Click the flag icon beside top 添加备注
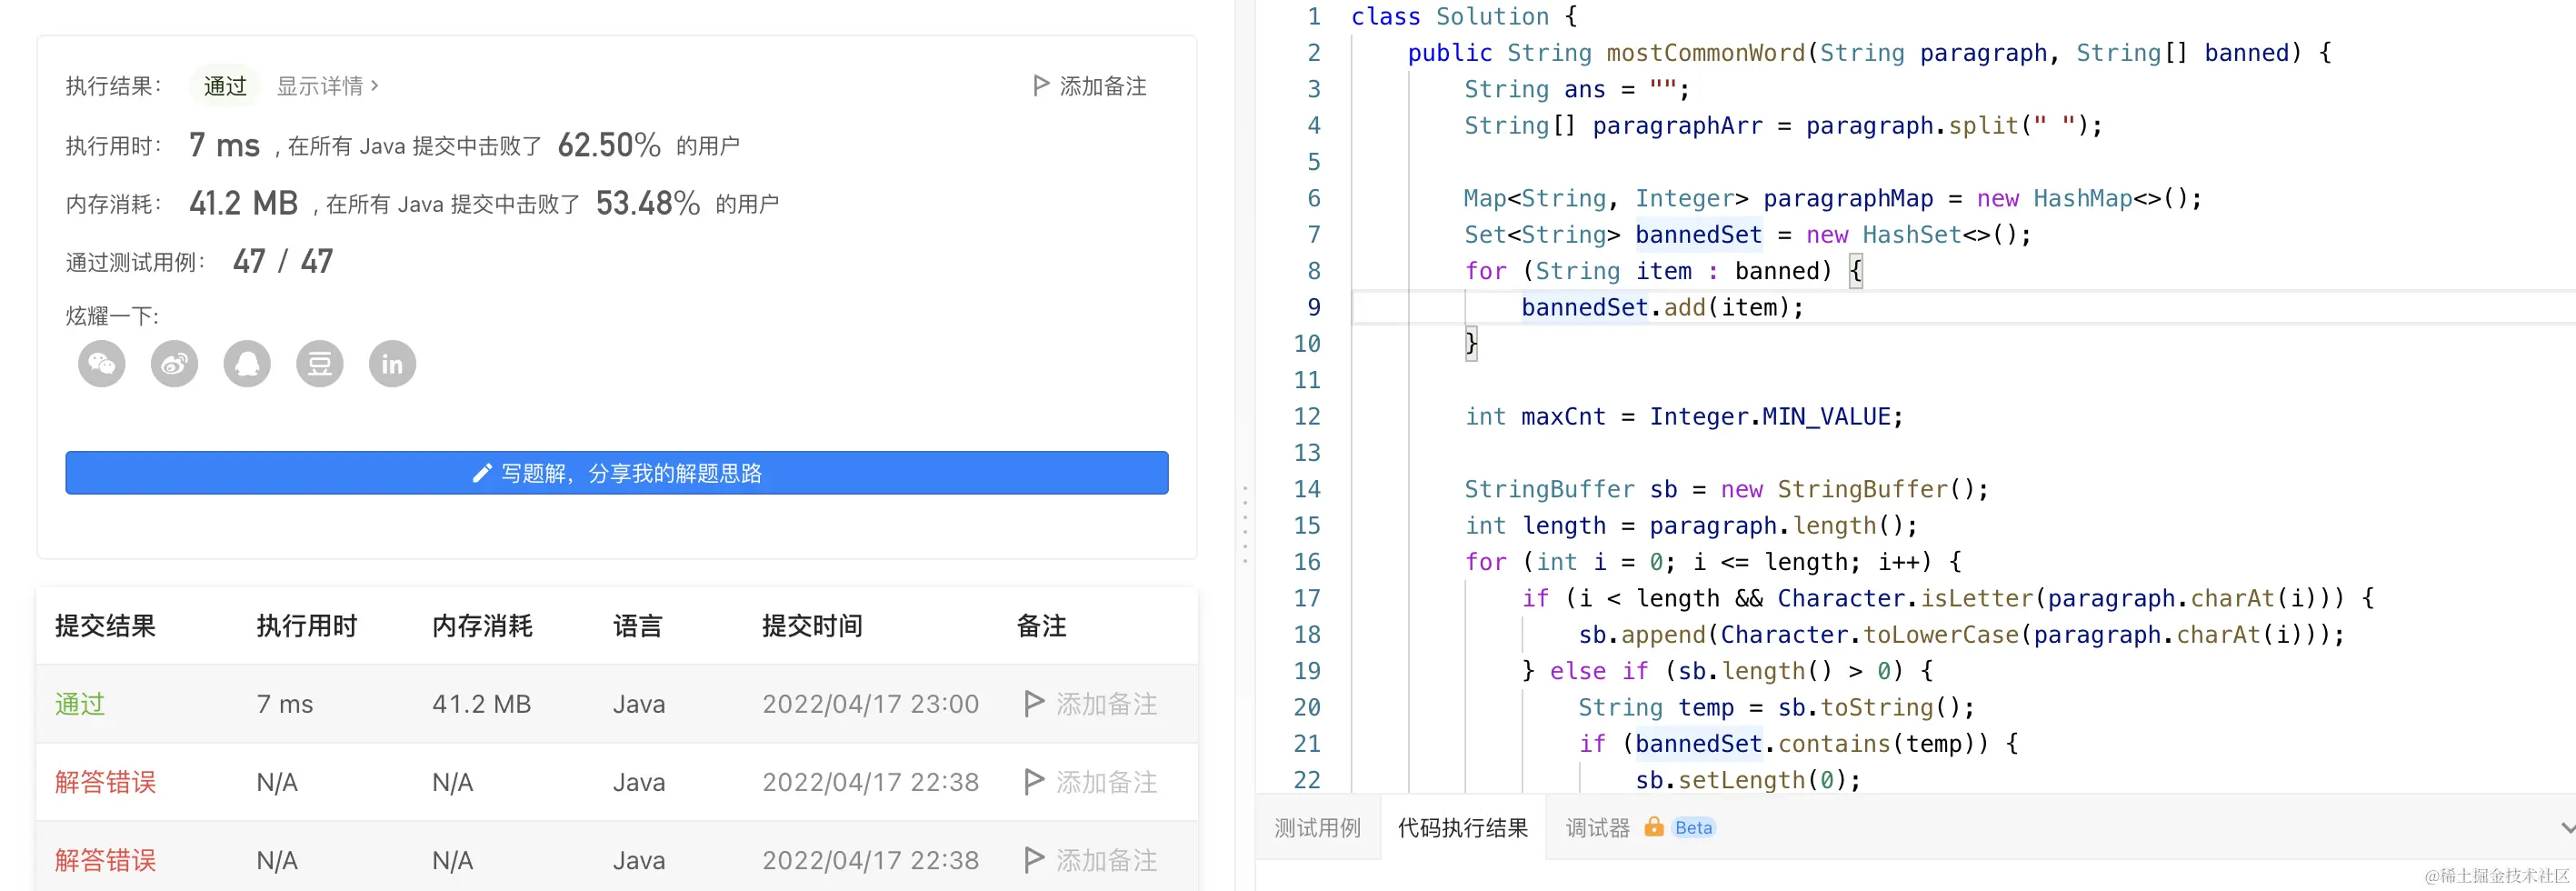The height and width of the screenshot is (891, 2576). 1041,86
